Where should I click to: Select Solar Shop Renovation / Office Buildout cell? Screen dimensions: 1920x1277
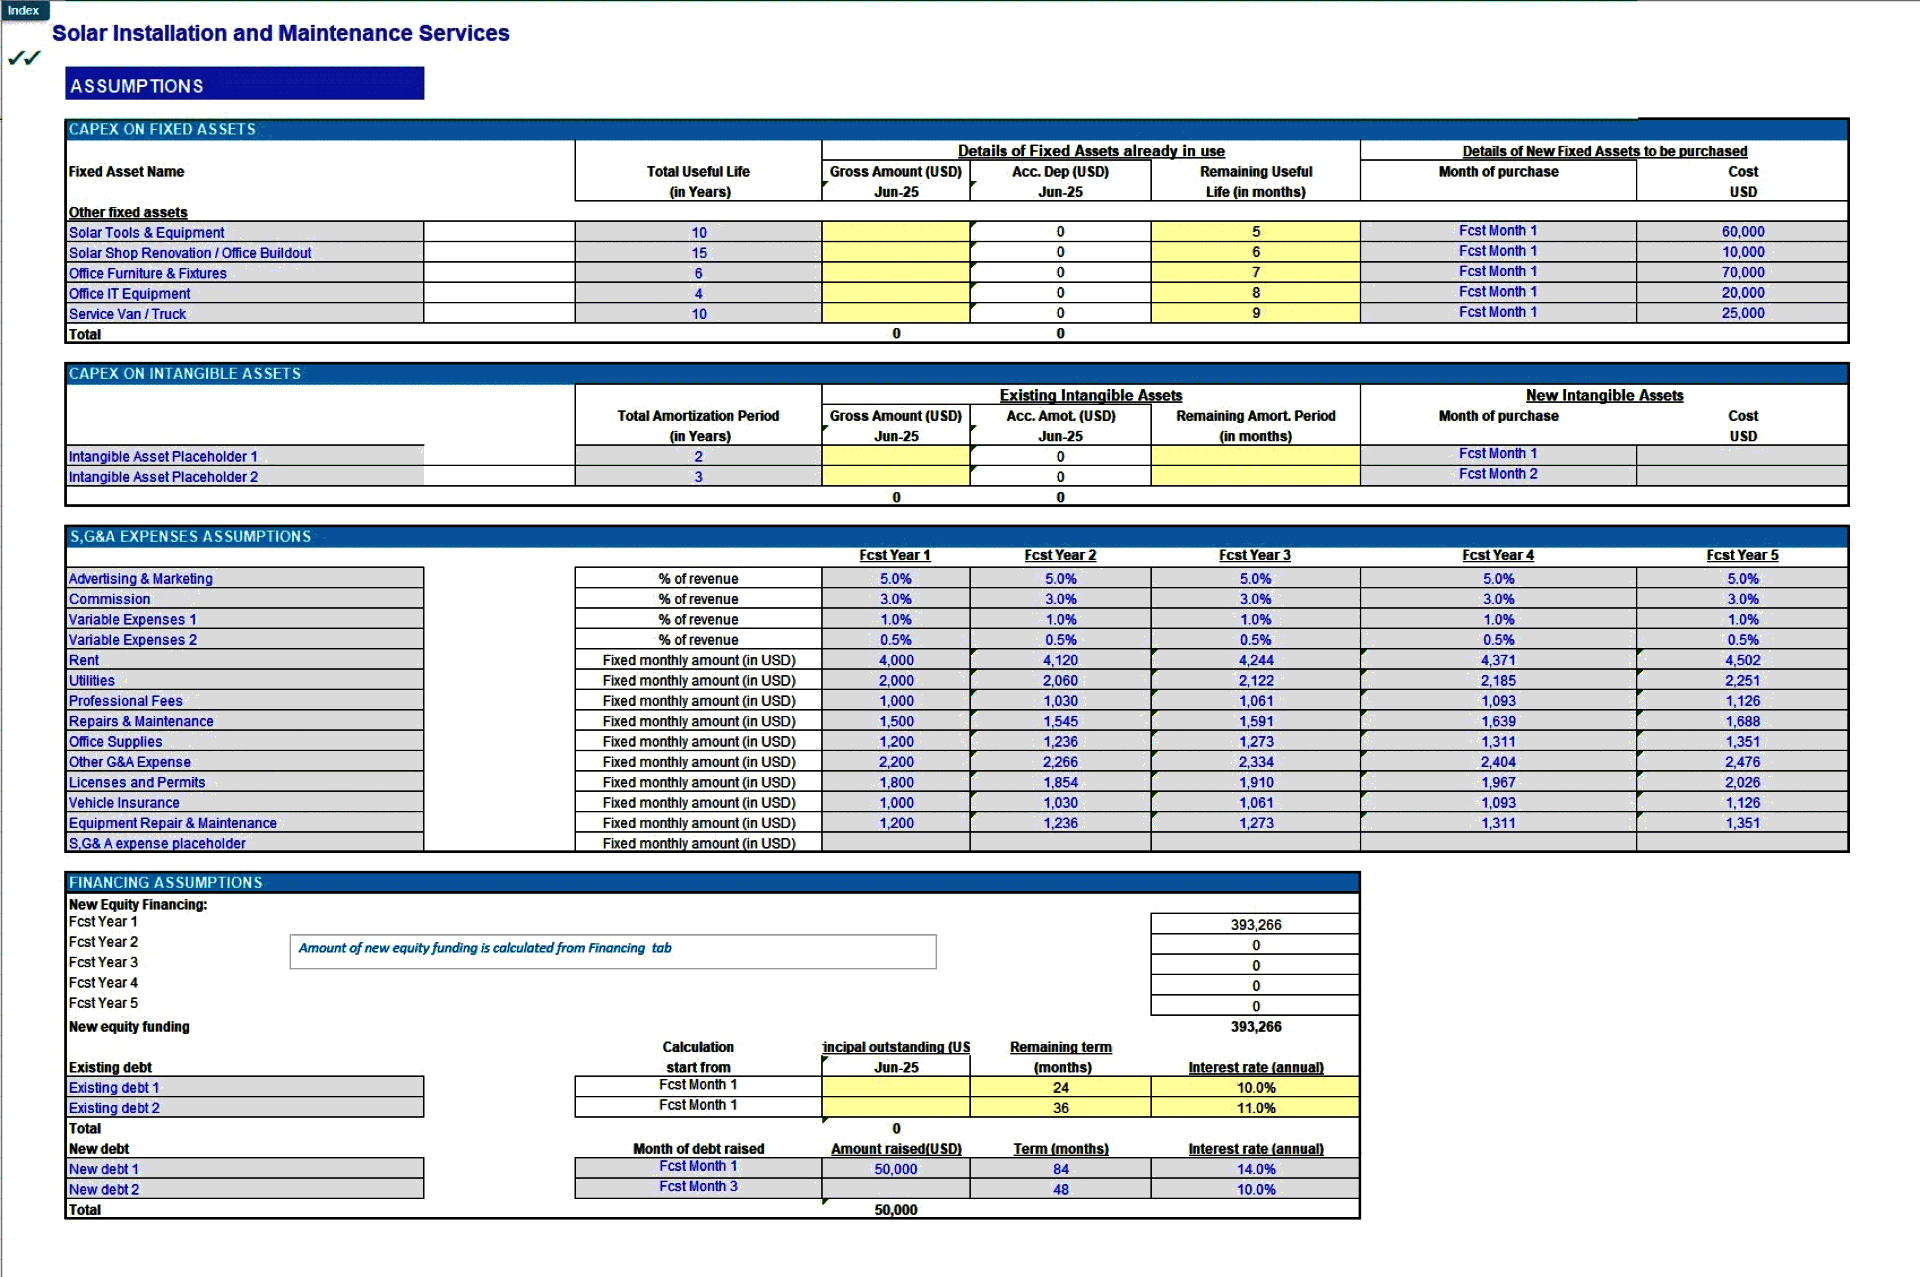click(245, 253)
